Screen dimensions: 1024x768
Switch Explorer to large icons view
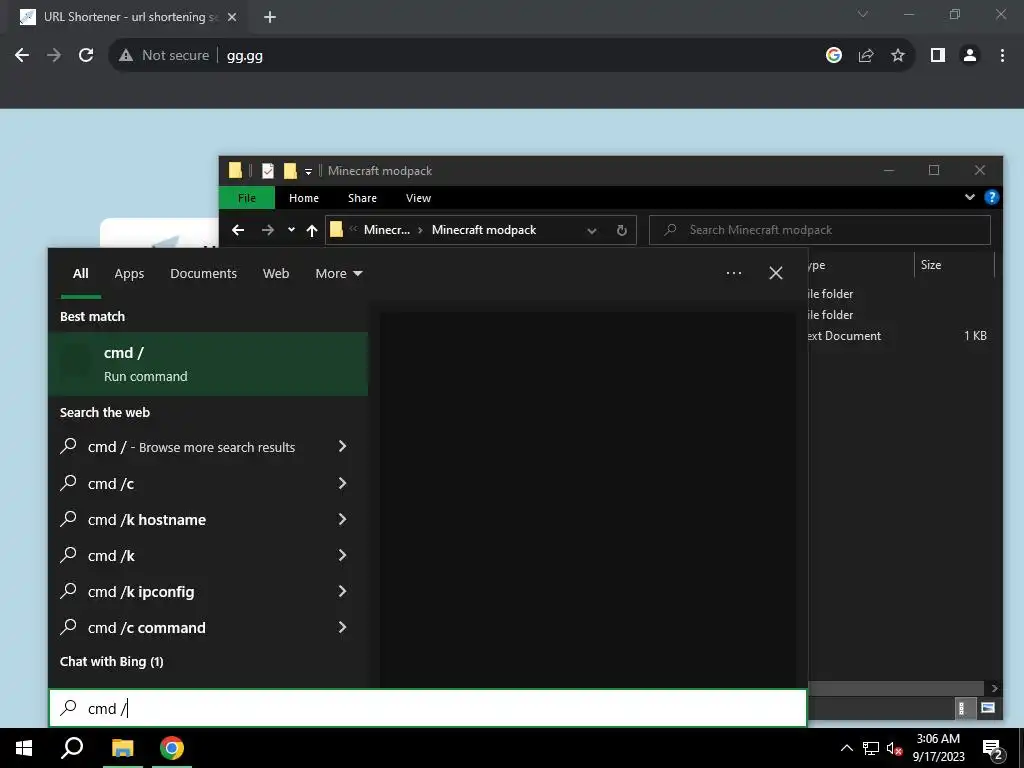[988, 708]
